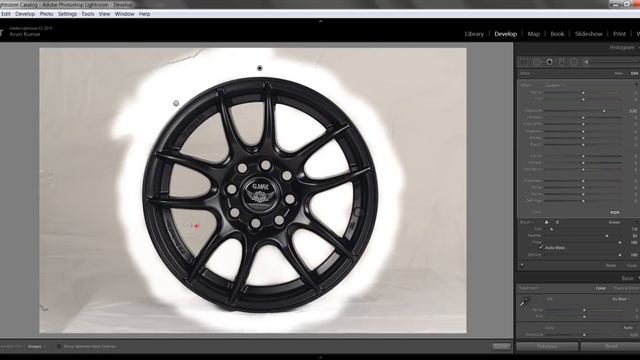Adjust Basic panel Temp slider

(x=584, y=310)
